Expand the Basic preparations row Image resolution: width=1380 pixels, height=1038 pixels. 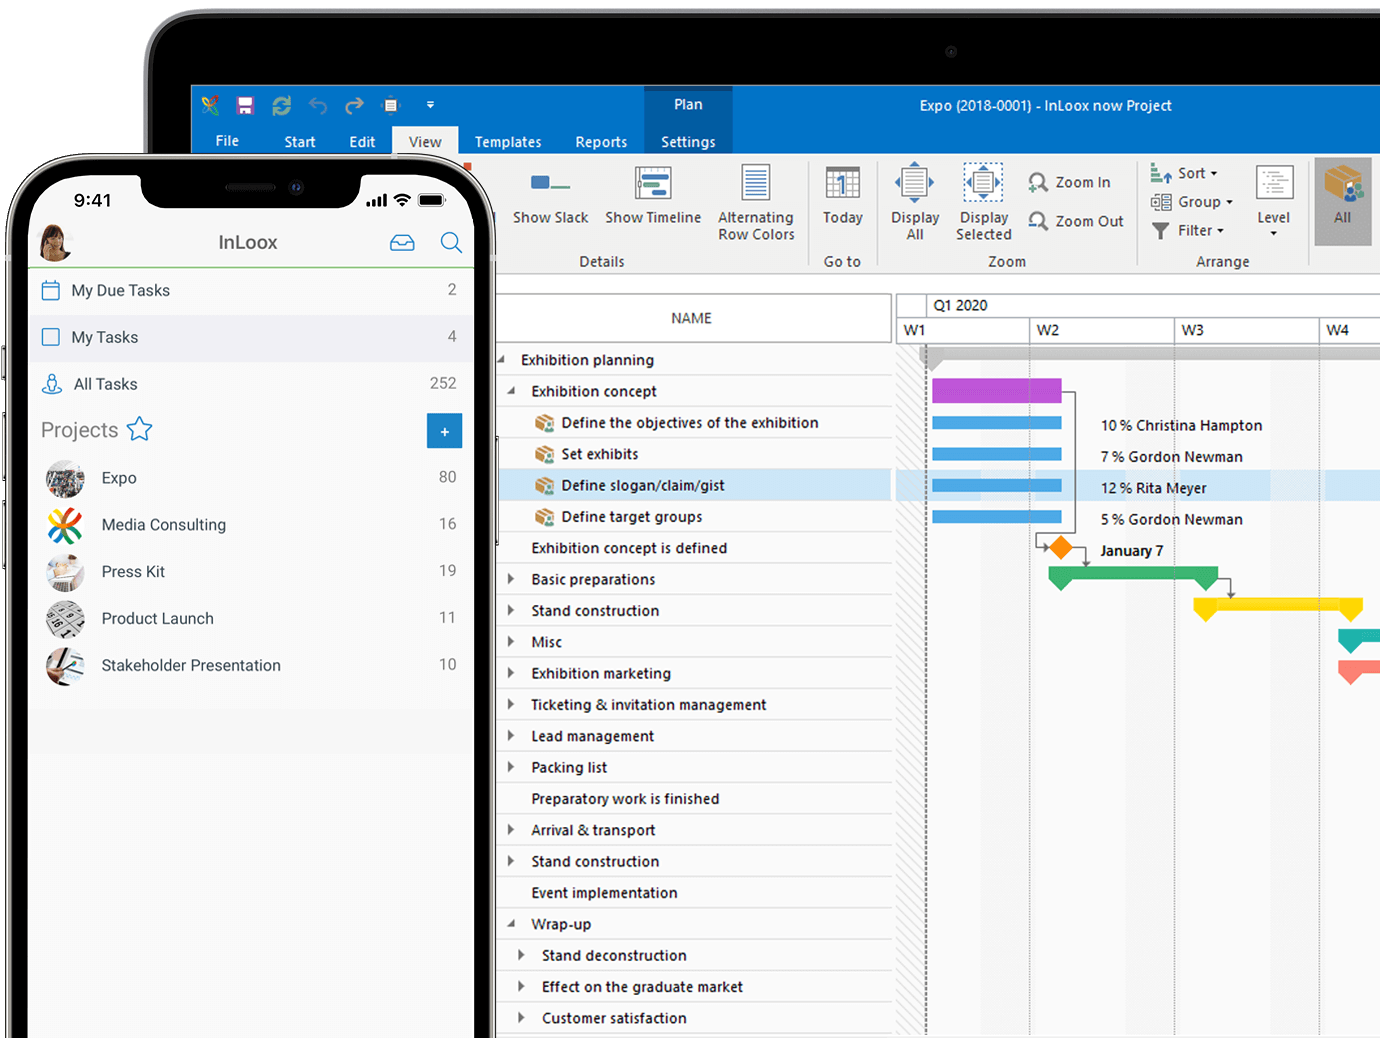point(511,579)
